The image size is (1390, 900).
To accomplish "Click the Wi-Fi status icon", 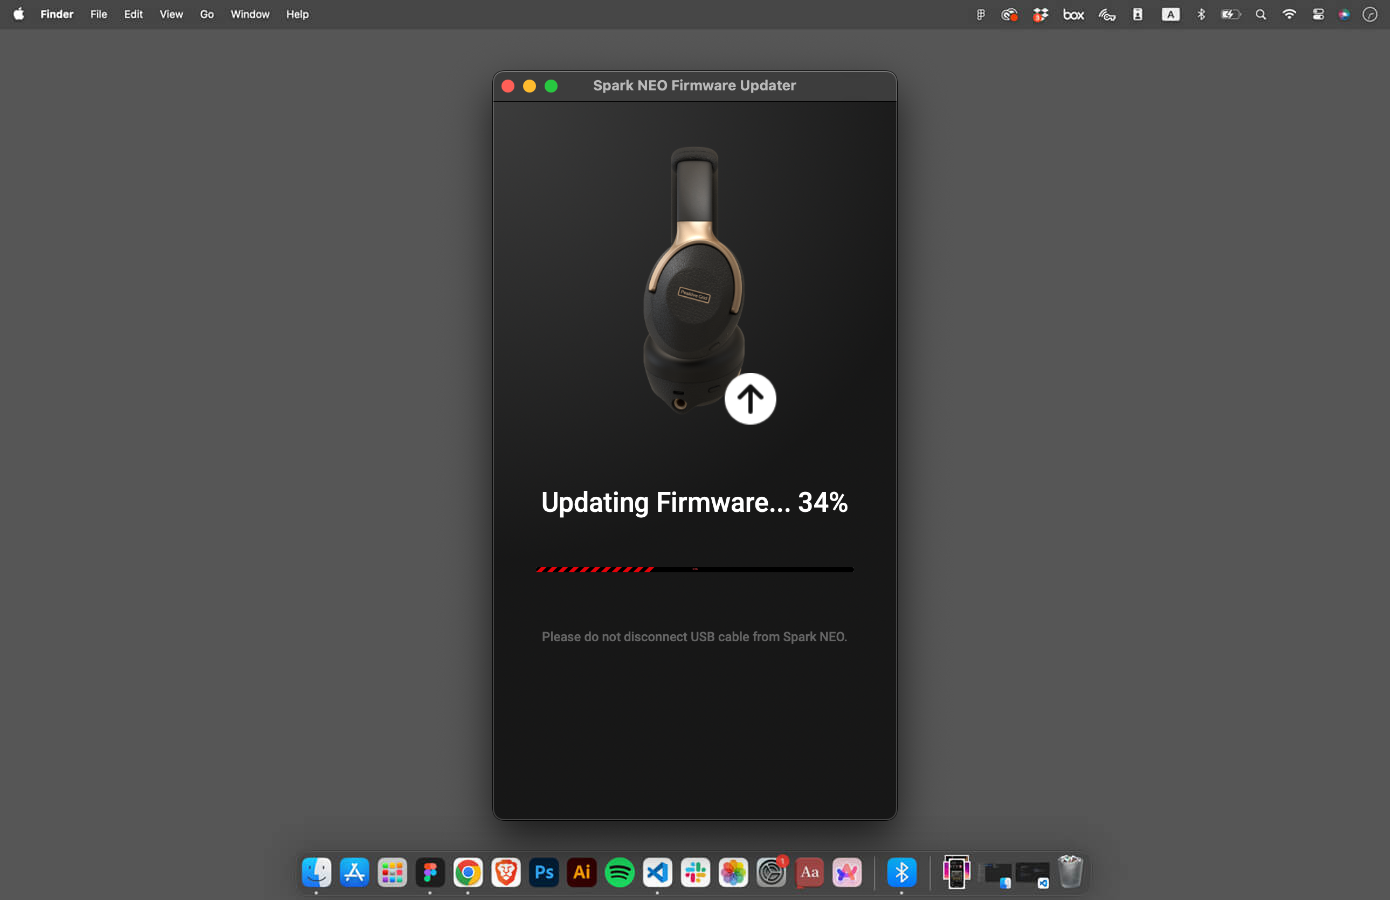I will pos(1290,14).
